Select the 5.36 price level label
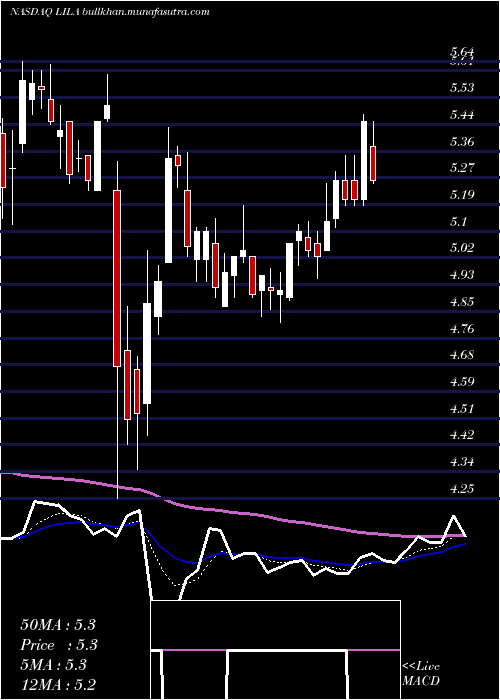This screenshot has height=700, width=500. (x=462, y=142)
